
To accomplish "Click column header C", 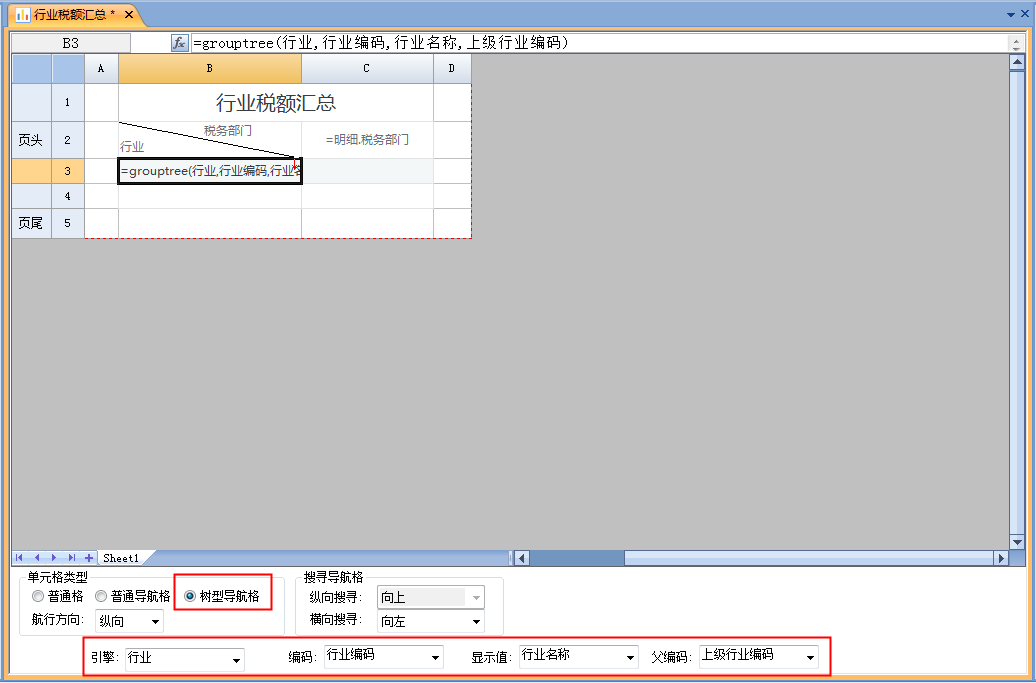I will pyautogui.click(x=367, y=68).
